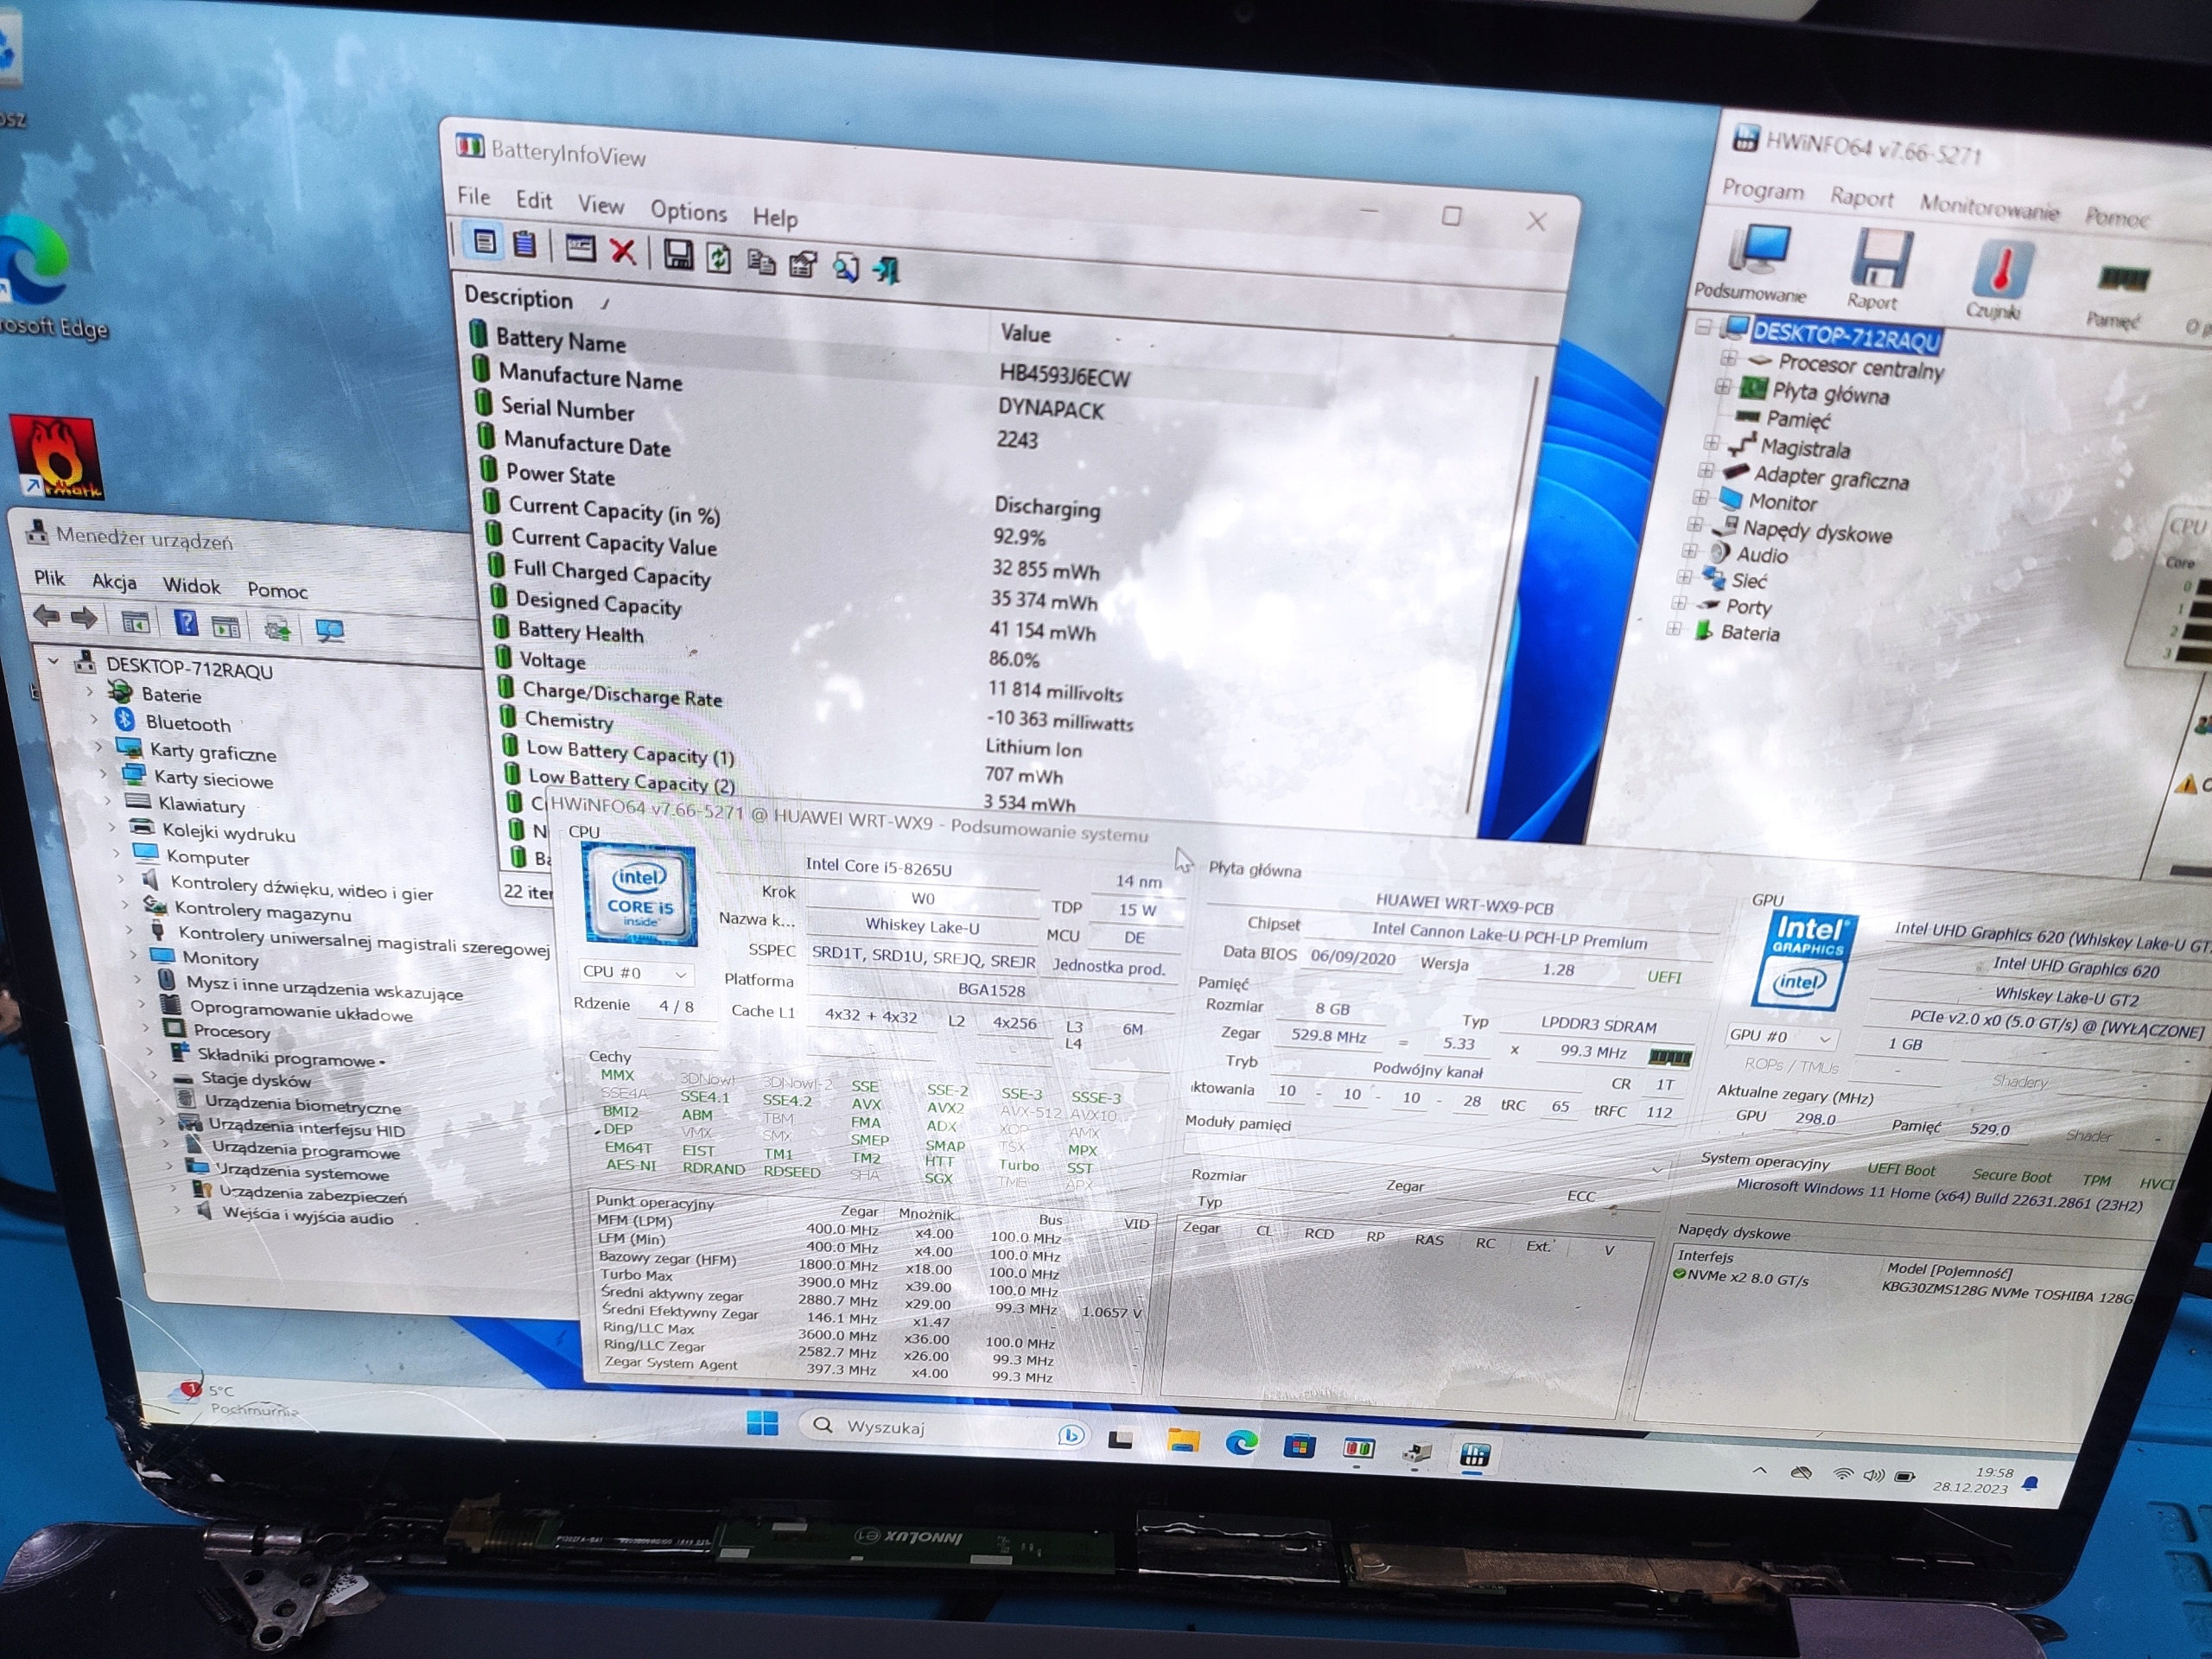Image resolution: width=2212 pixels, height=1659 pixels.
Task: Click the red X icon in BatteryInfoView toolbar
Action: click(623, 252)
